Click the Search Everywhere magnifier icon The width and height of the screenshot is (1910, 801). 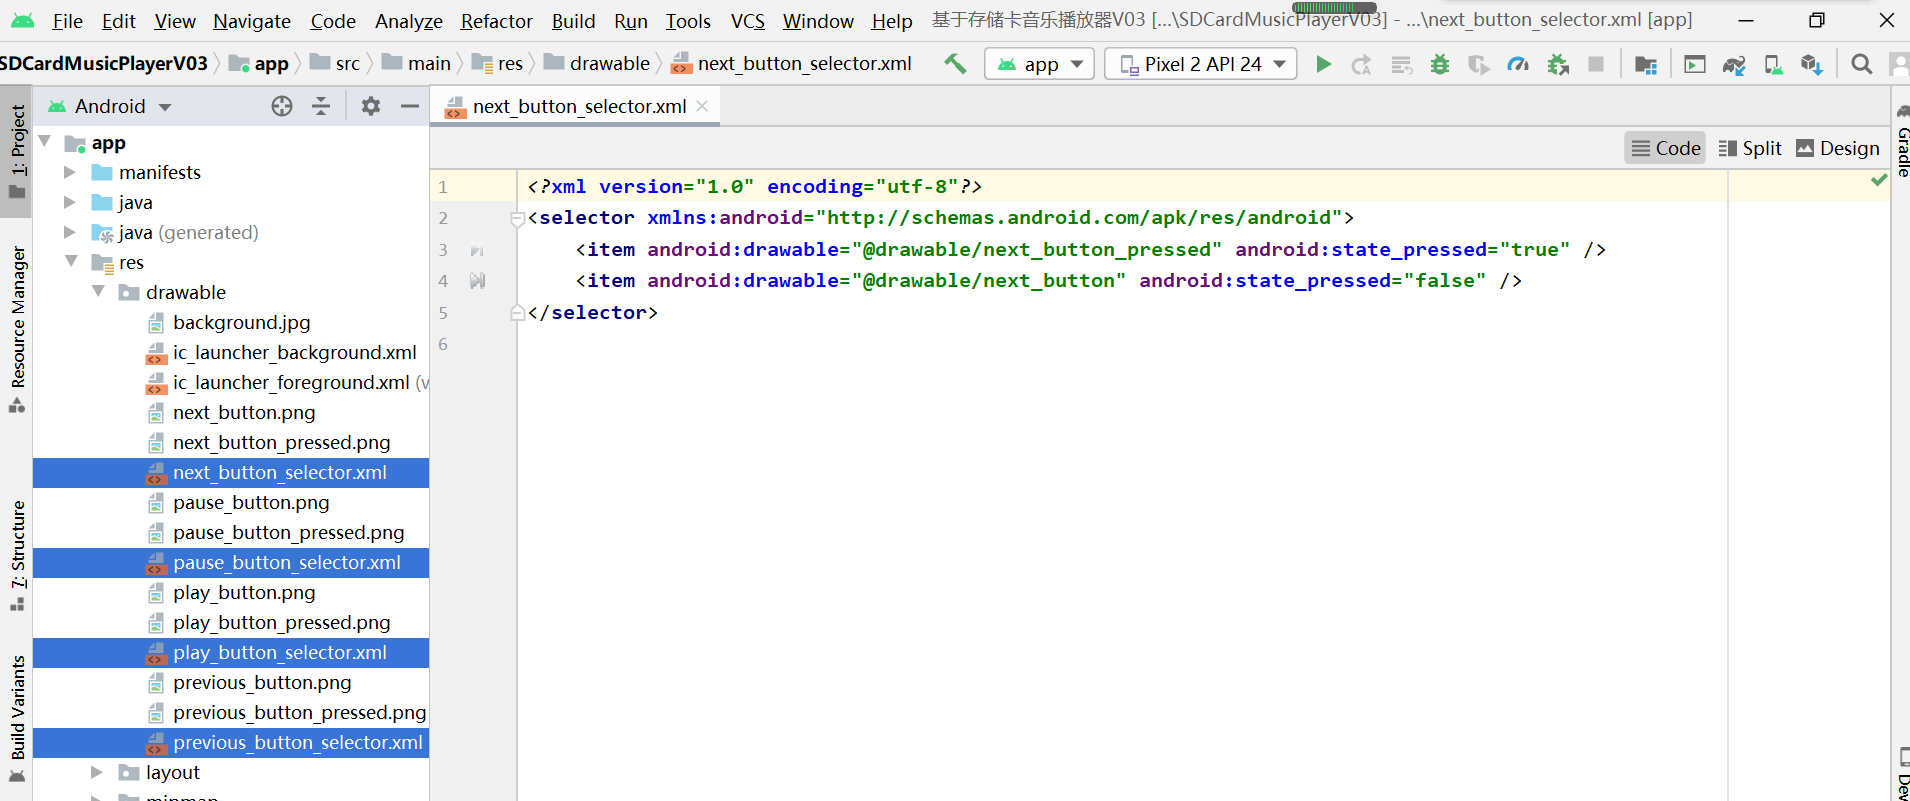pos(1861,65)
